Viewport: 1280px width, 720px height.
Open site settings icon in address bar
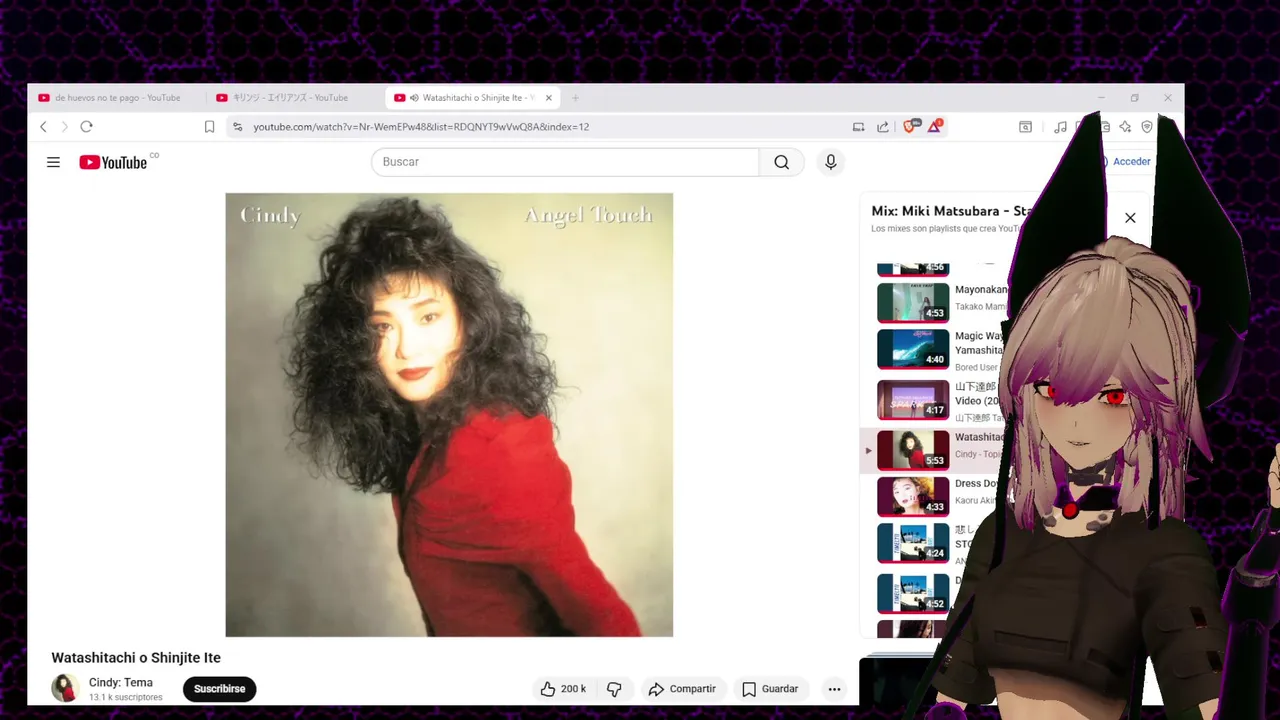pyautogui.click(x=237, y=127)
